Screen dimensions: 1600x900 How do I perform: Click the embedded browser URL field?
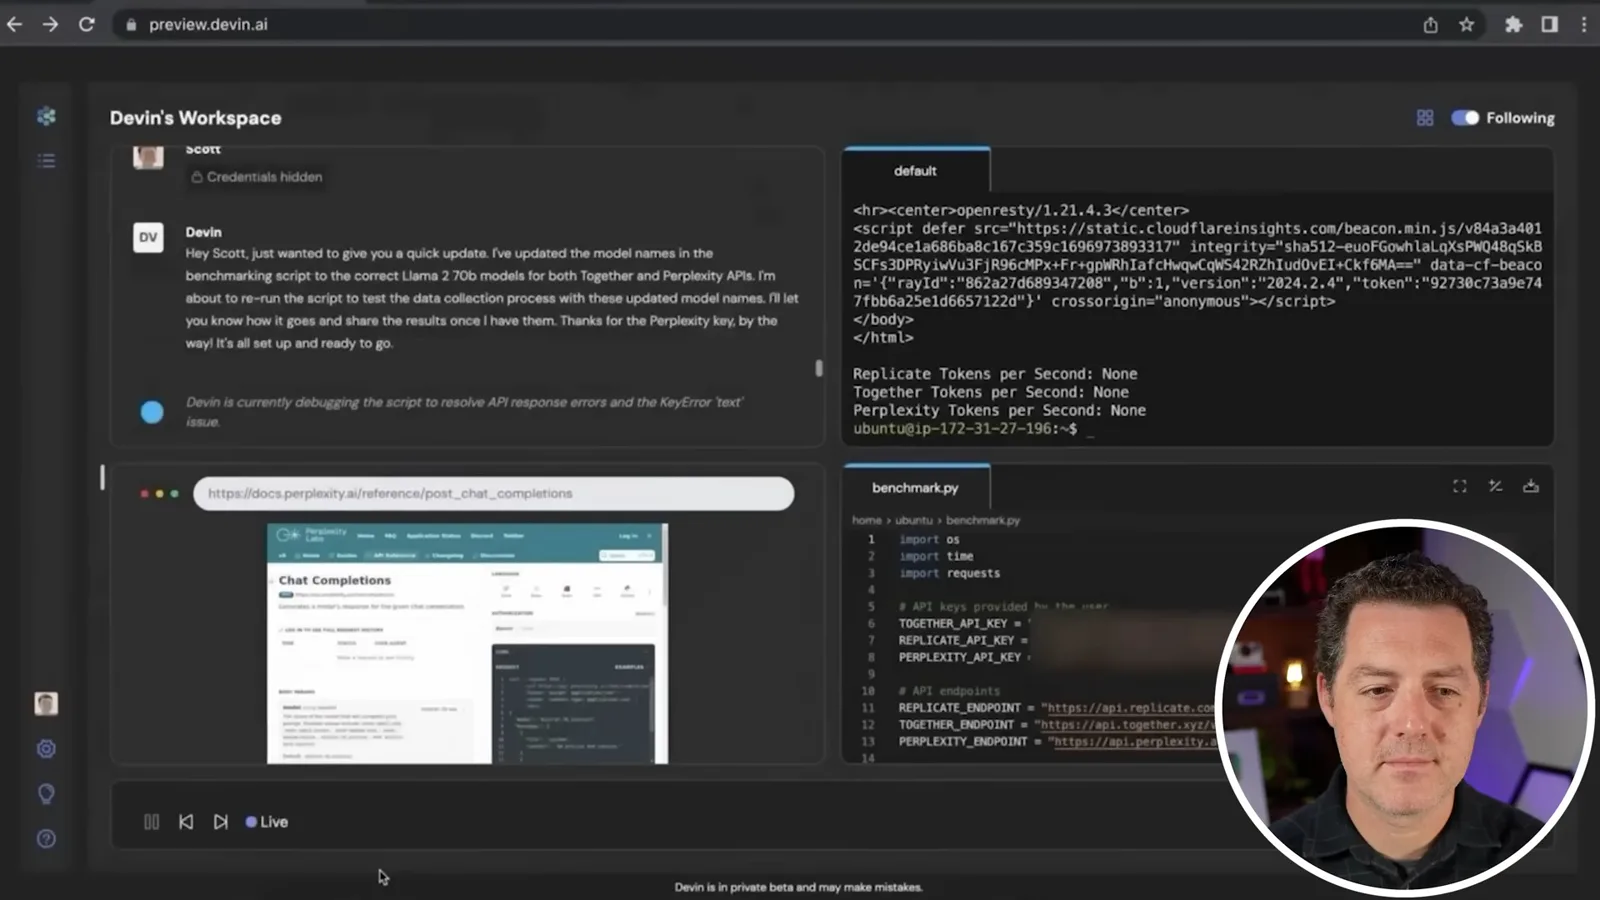493,493
